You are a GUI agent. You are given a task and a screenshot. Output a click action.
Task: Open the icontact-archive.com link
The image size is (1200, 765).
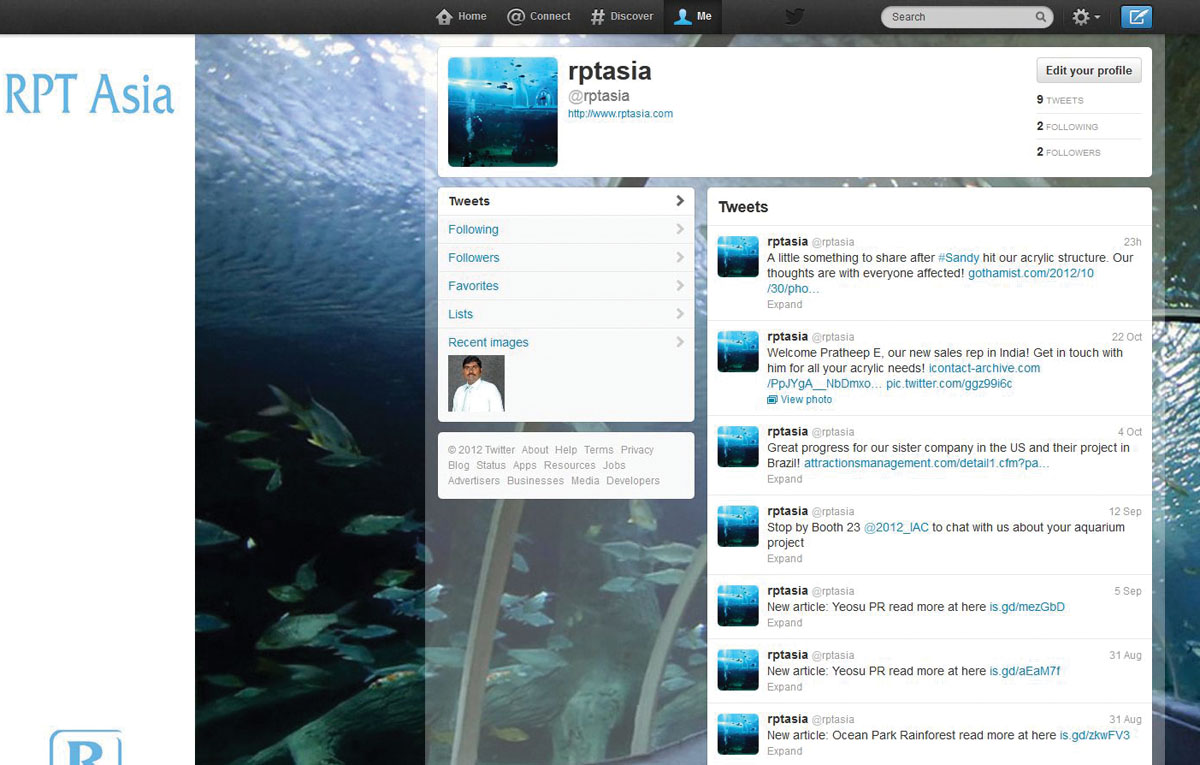point(984,368)
